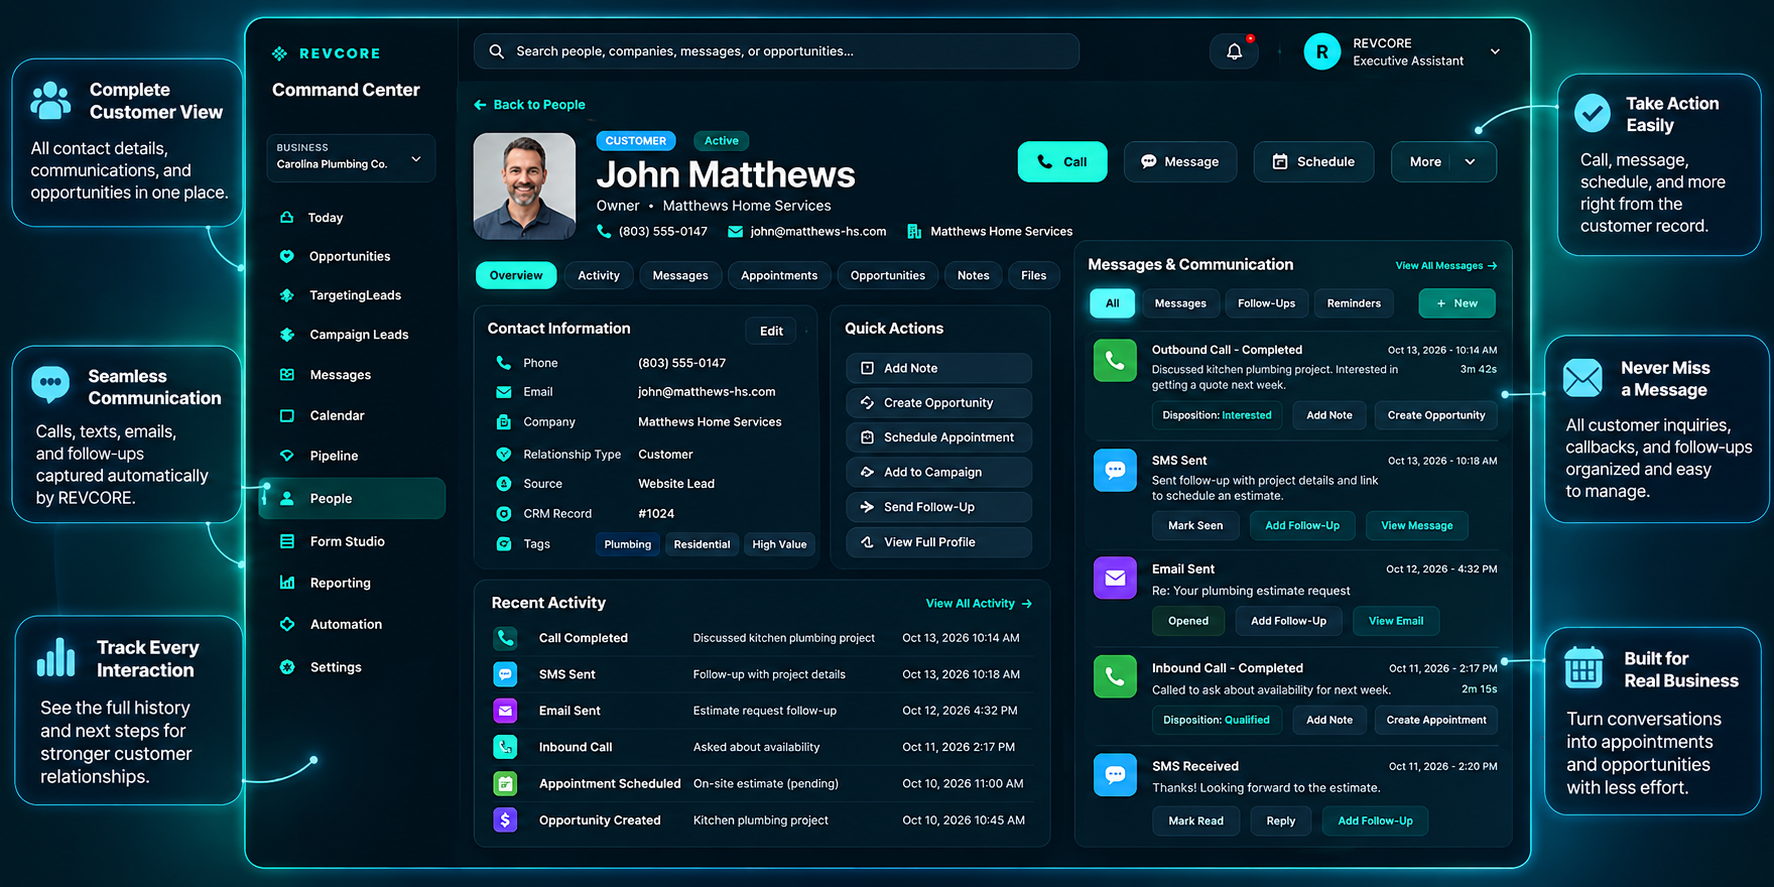Switch to the Messages profile tab
1774x887 pixels.
[680, 275]
